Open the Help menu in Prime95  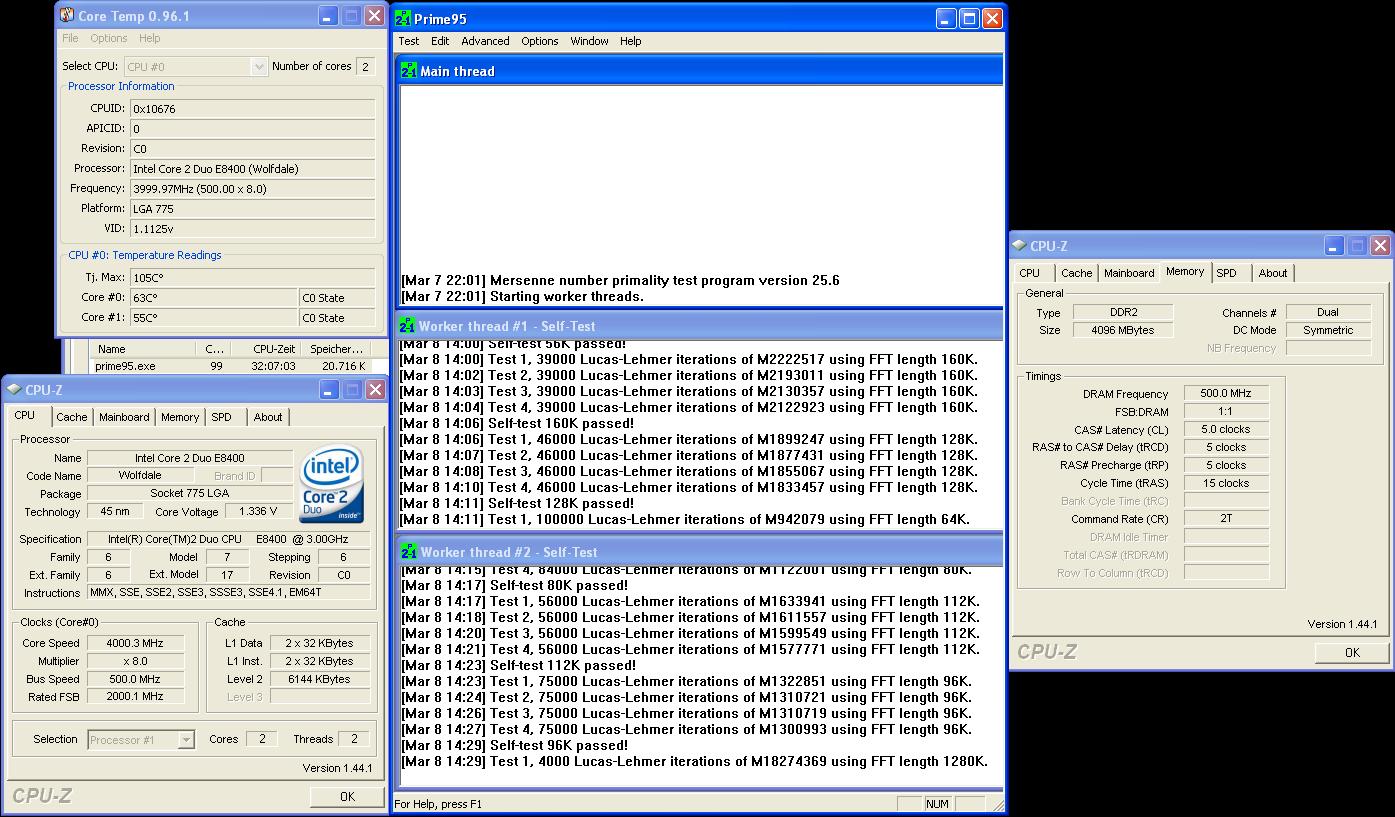pyautogui.click(x=630, y=41)
